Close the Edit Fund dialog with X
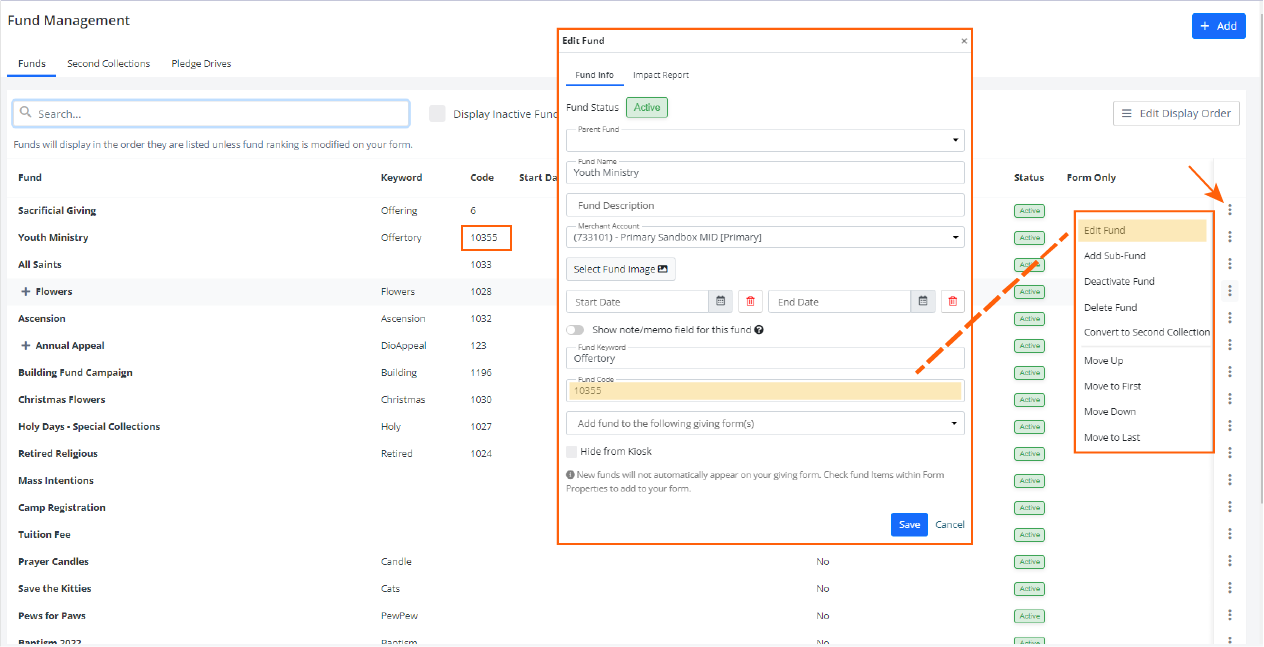1264x647 pixels. pos(964,41)
